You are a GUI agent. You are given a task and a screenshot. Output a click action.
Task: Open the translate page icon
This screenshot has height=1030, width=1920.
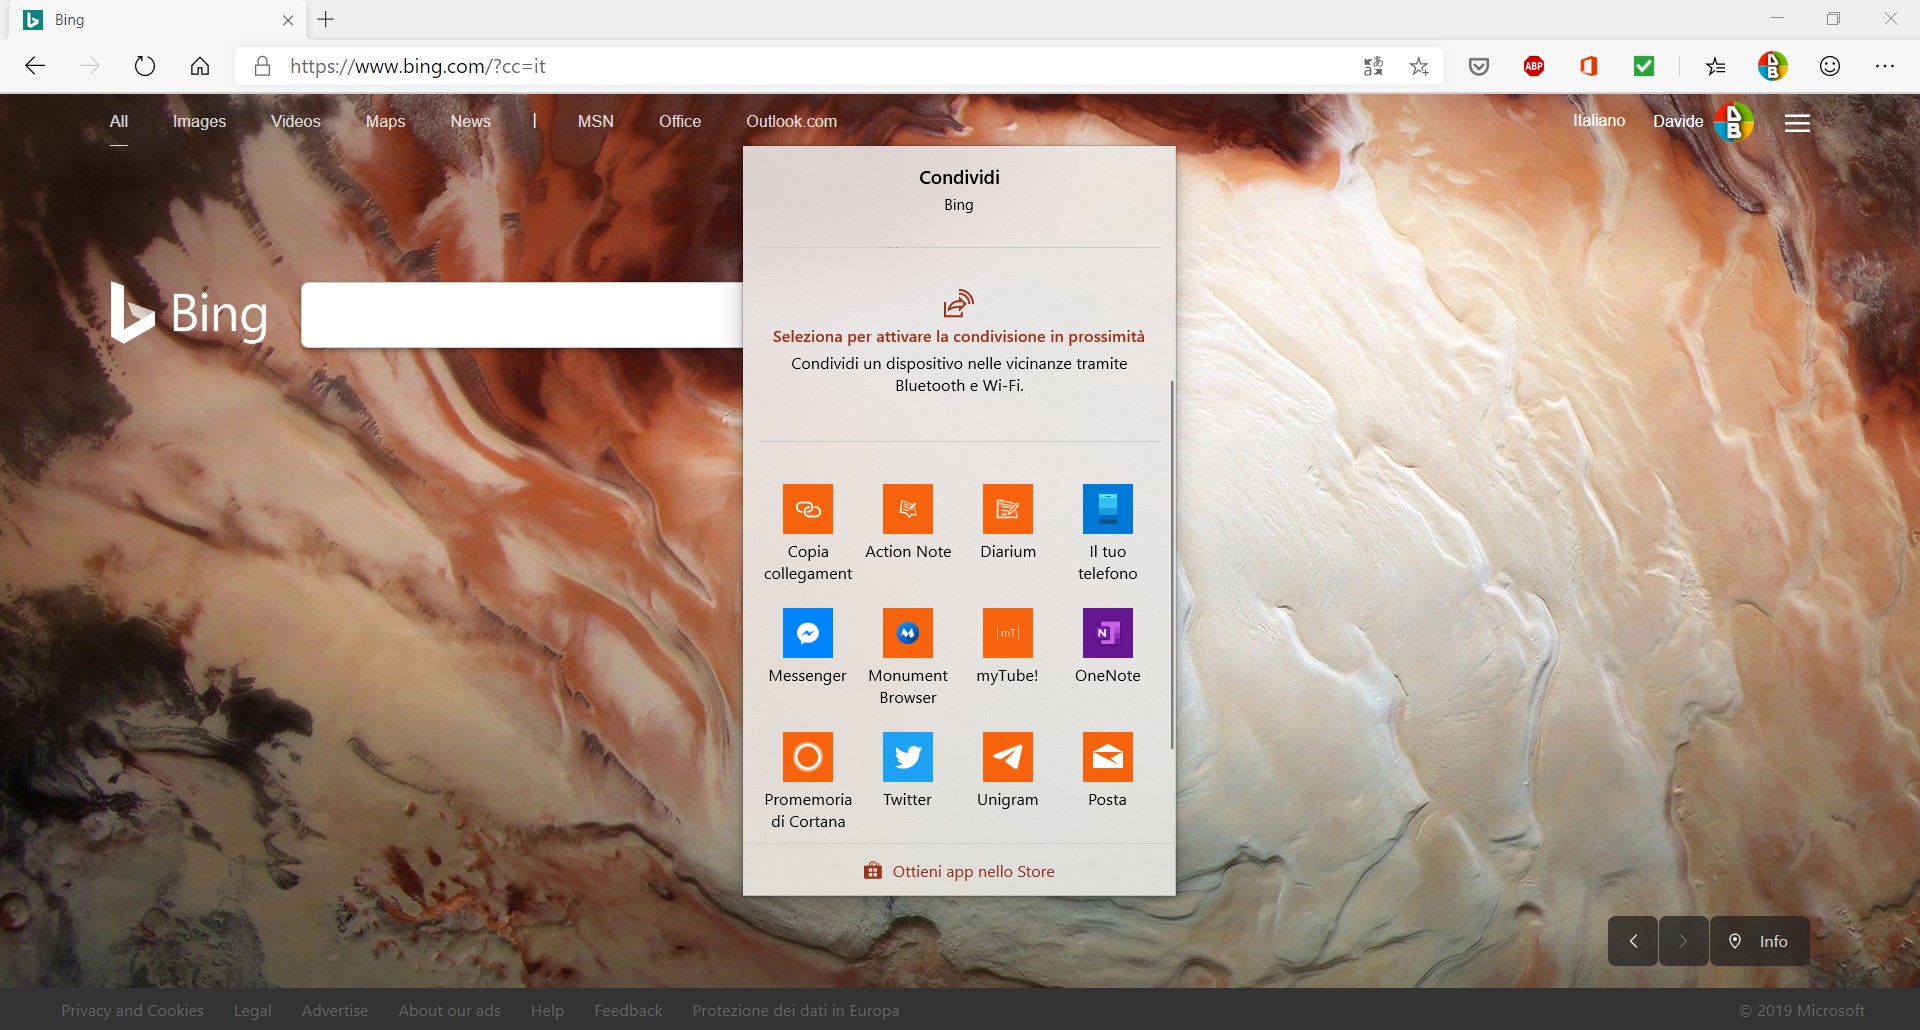coord(1373,66)
